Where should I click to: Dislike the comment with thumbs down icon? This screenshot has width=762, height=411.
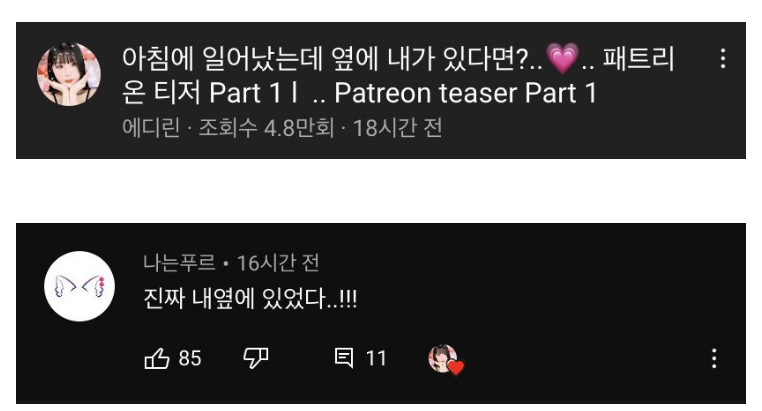pyautogui.click(x=256, y=359)
